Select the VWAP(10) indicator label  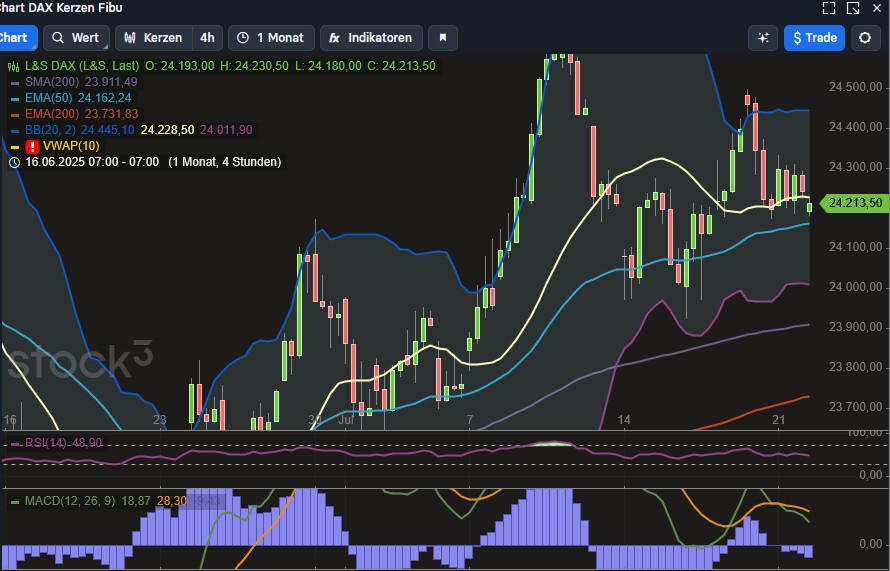71,146
